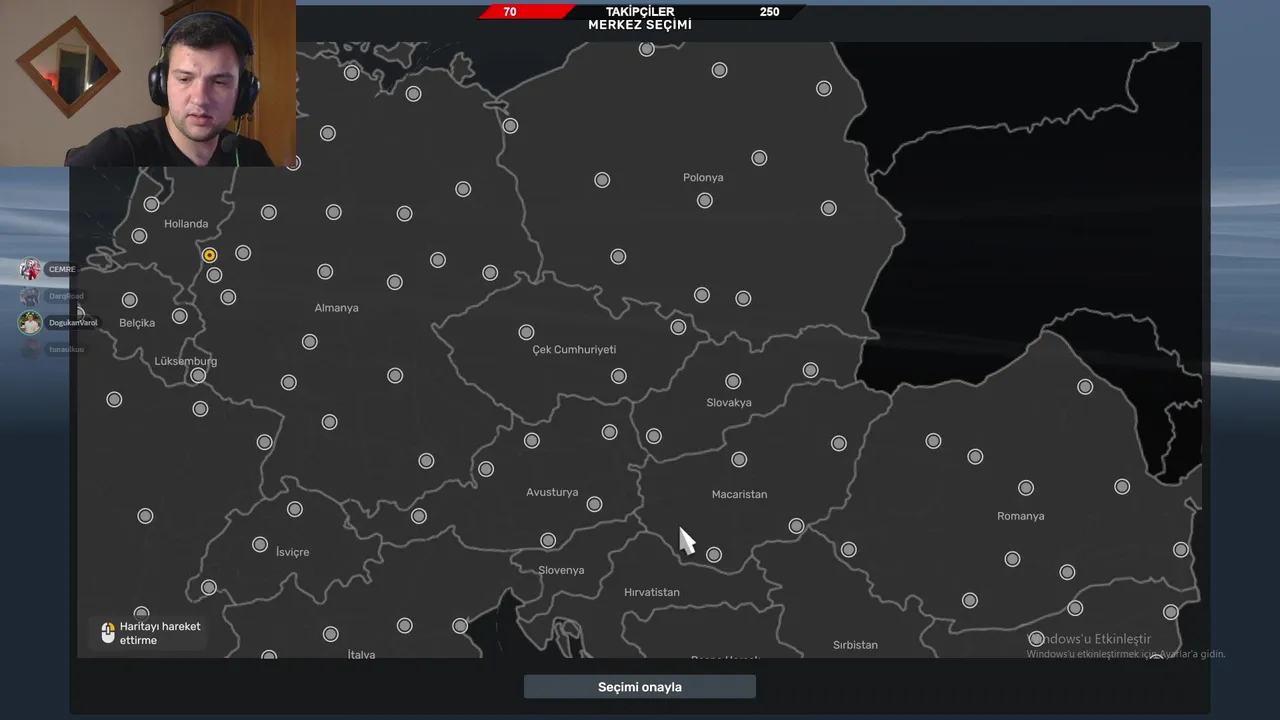Click the Avusturya country label
Screen dimensions: 1280x720
click(x=552, y=492)
